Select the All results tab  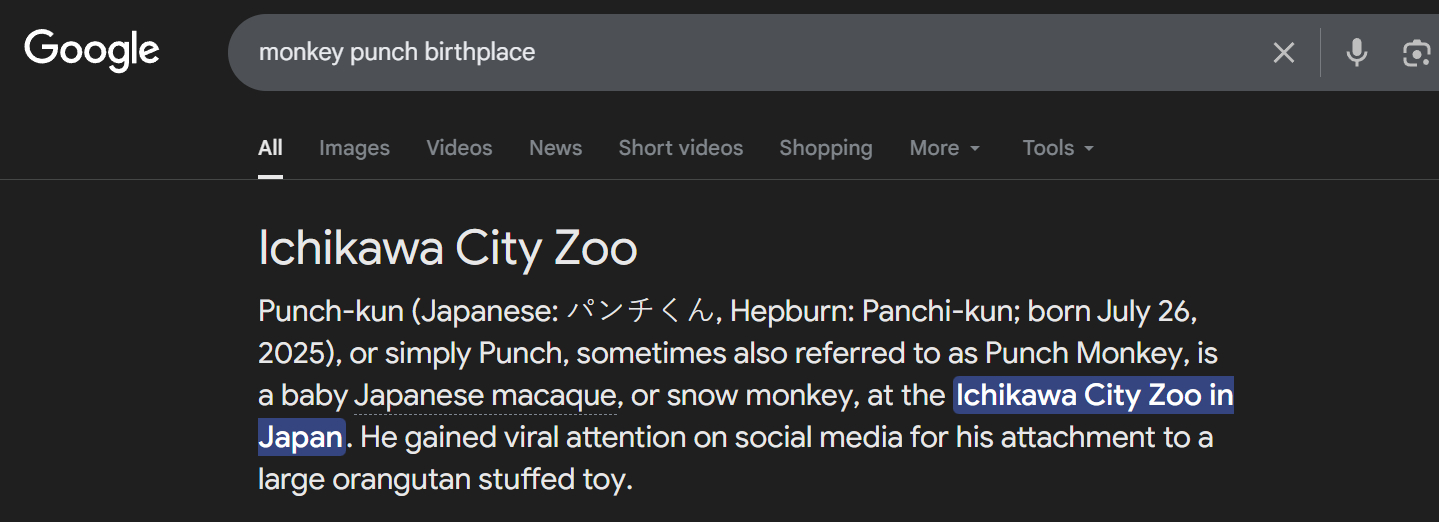[270, 148]
